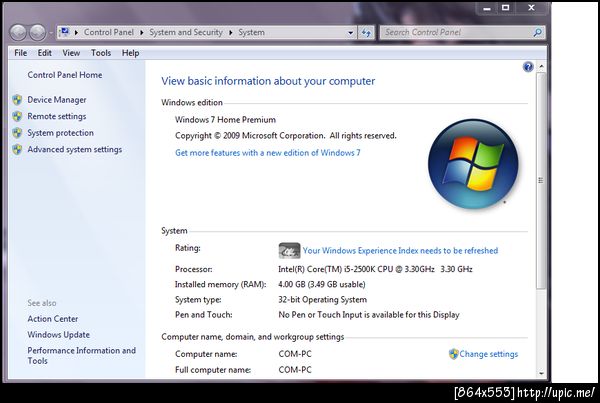Refresh the System page via refresh icon

[366, 33]
